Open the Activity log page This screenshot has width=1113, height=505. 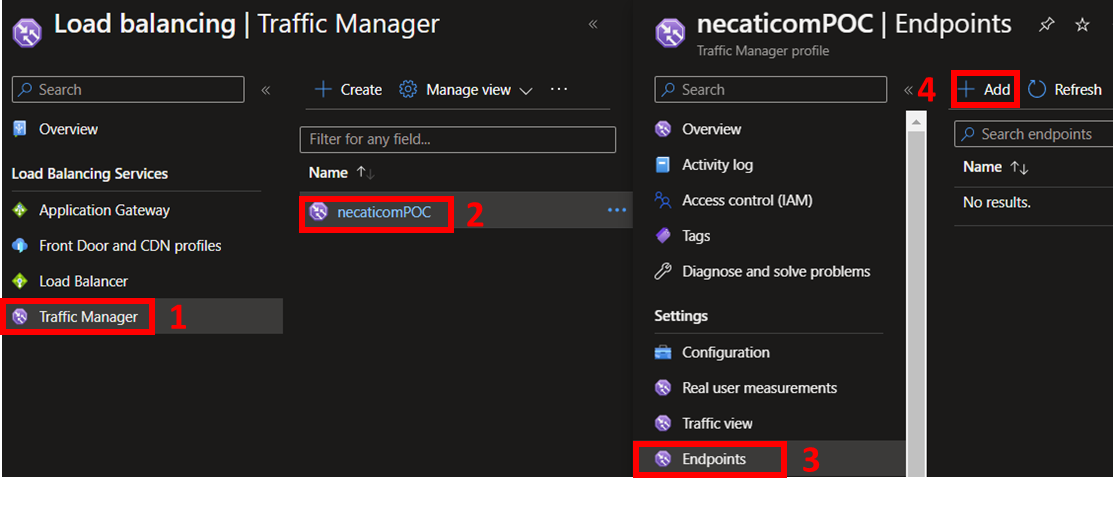718,165
